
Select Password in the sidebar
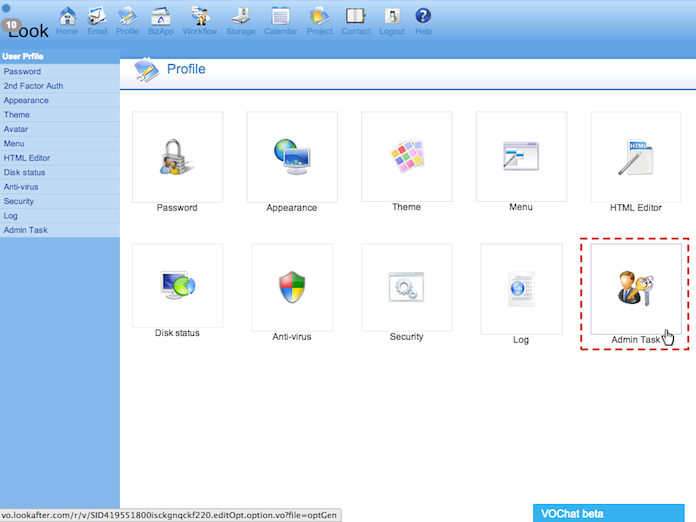point(60,71)
